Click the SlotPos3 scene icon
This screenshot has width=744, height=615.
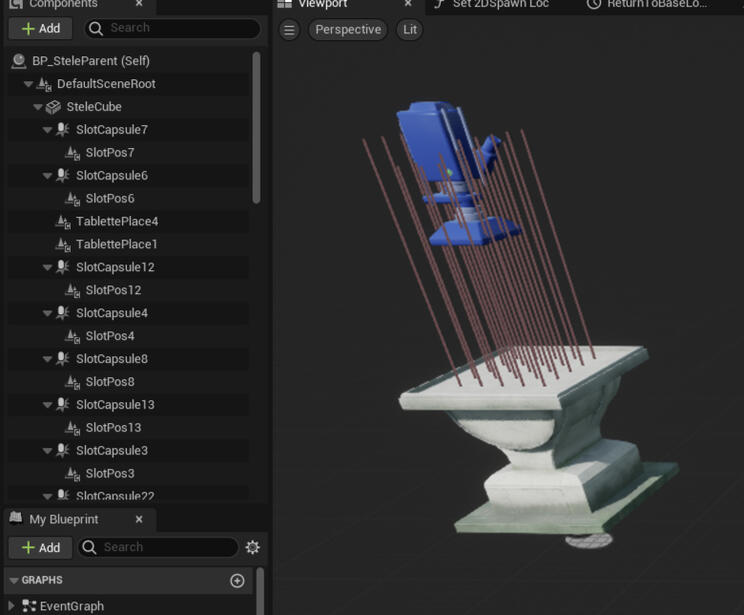click(72, 474)
